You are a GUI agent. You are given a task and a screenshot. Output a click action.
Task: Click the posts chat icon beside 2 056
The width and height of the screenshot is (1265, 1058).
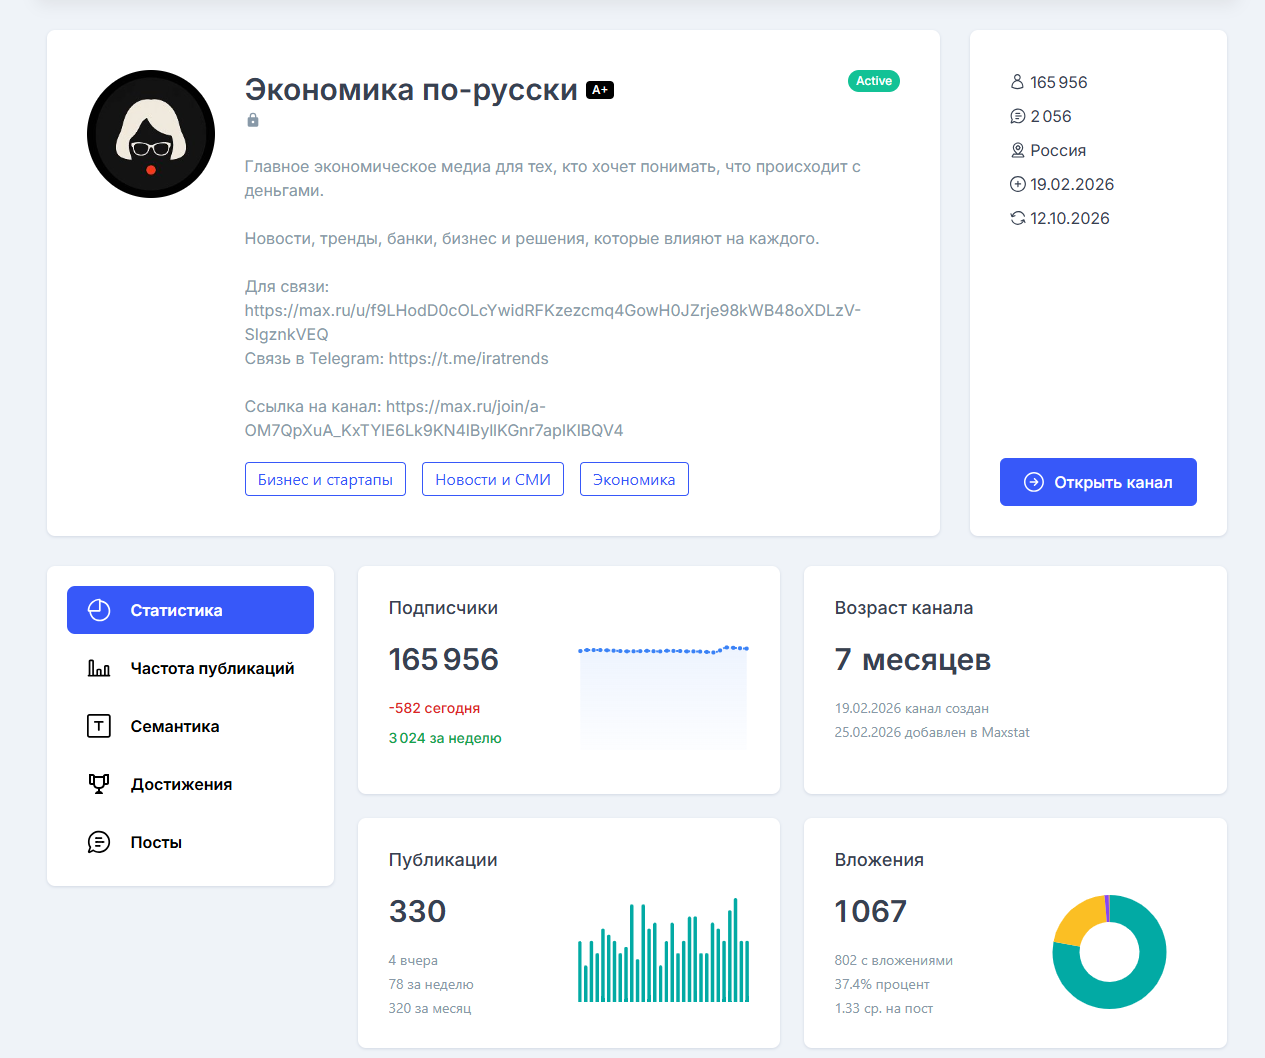point(1017,116)
